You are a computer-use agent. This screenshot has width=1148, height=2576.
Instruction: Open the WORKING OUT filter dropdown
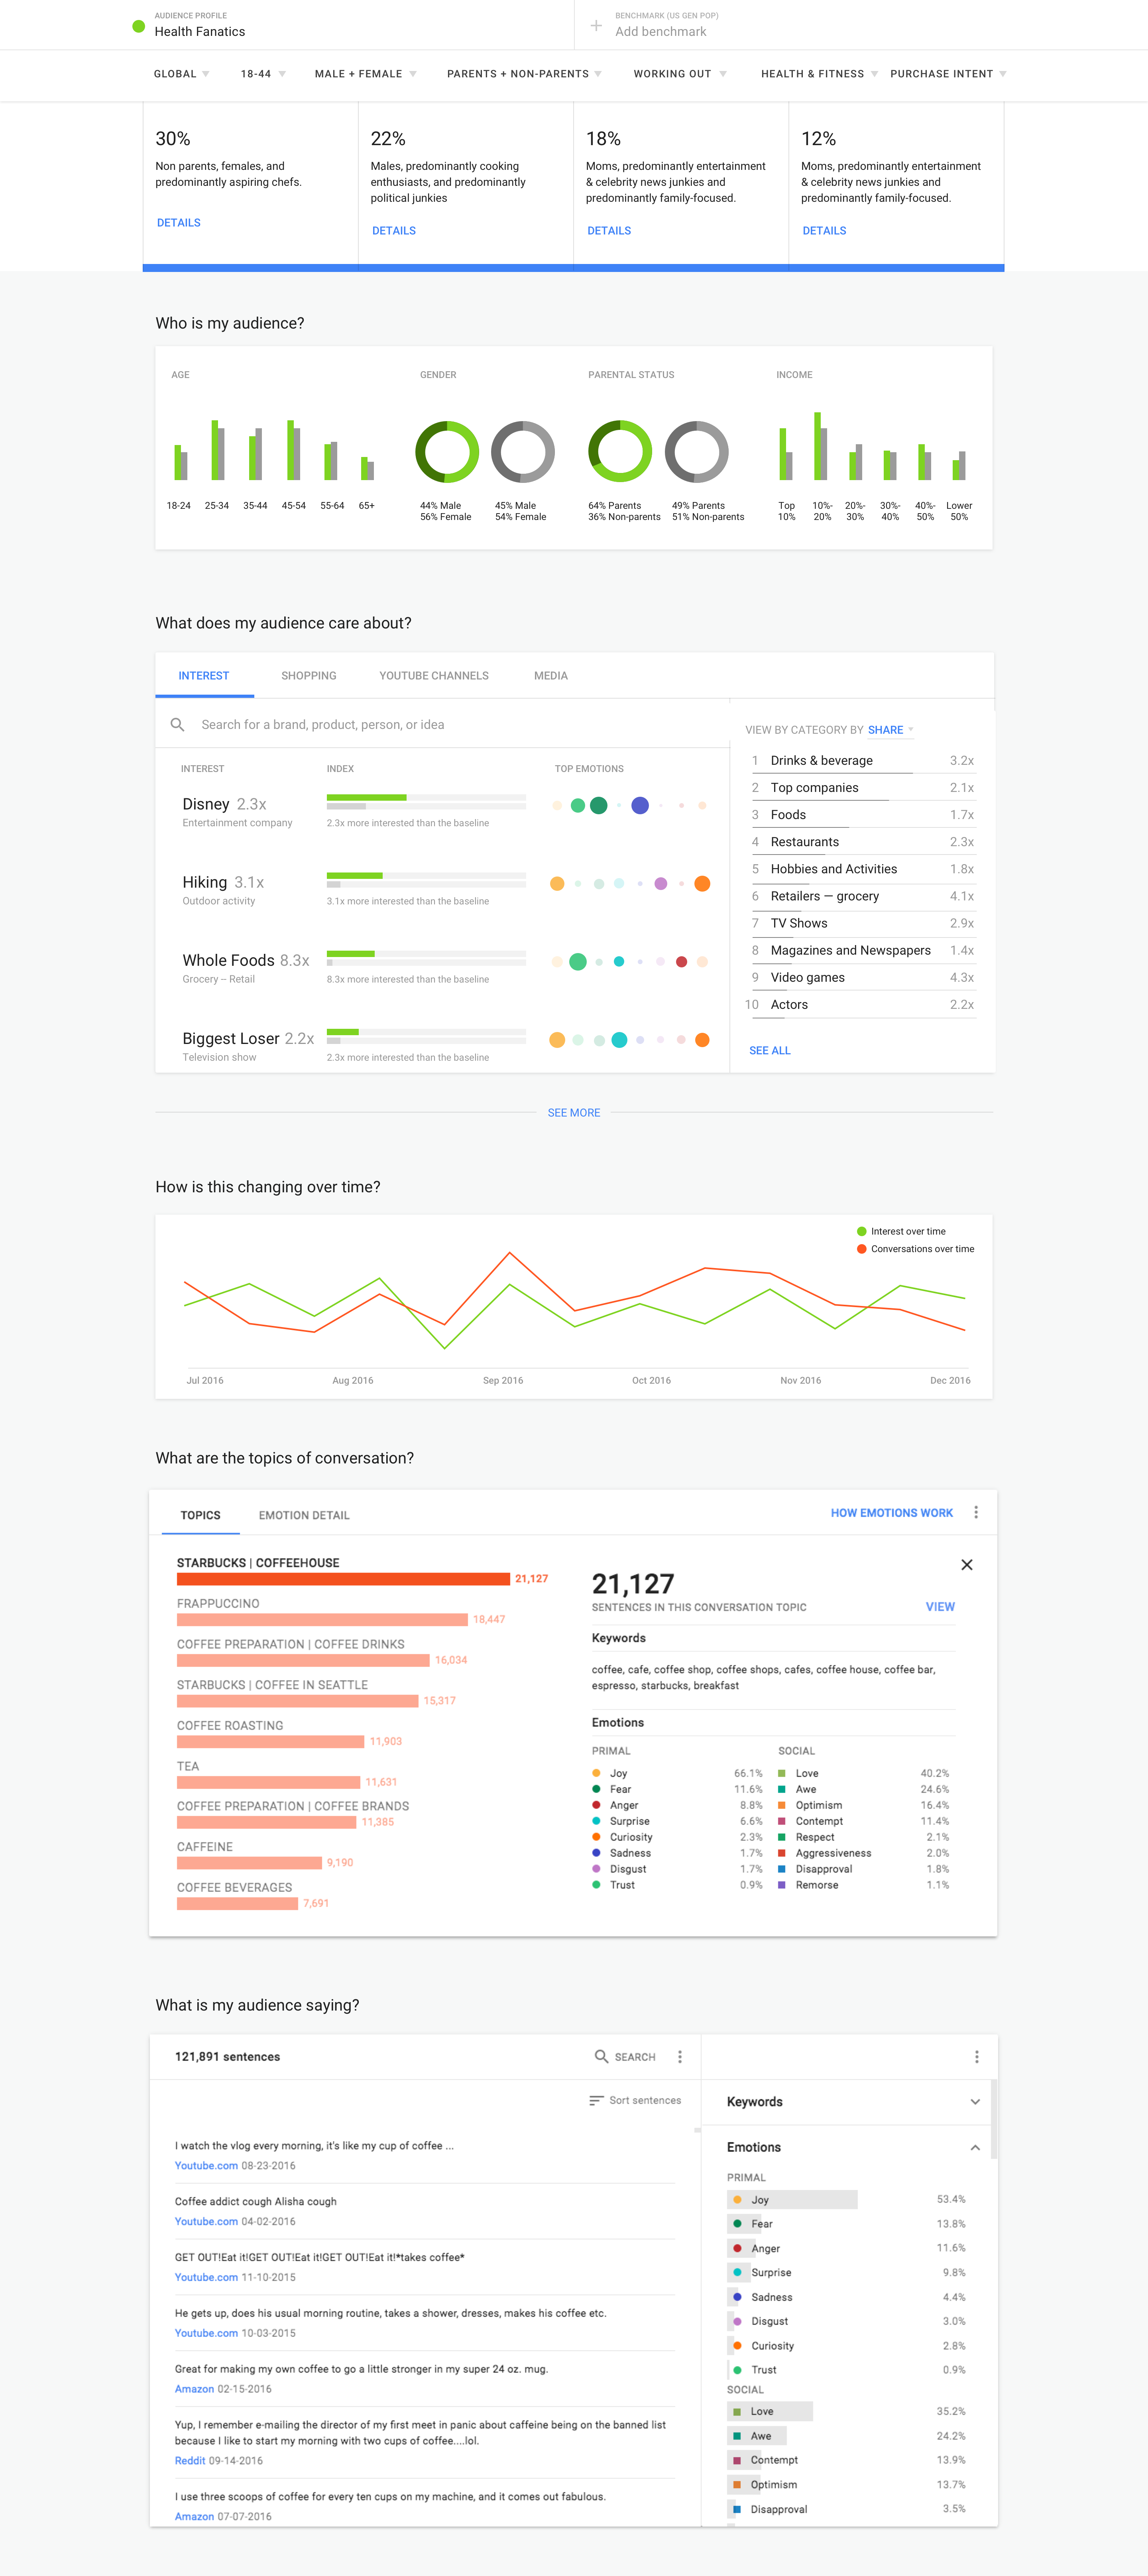coord(680,74)
